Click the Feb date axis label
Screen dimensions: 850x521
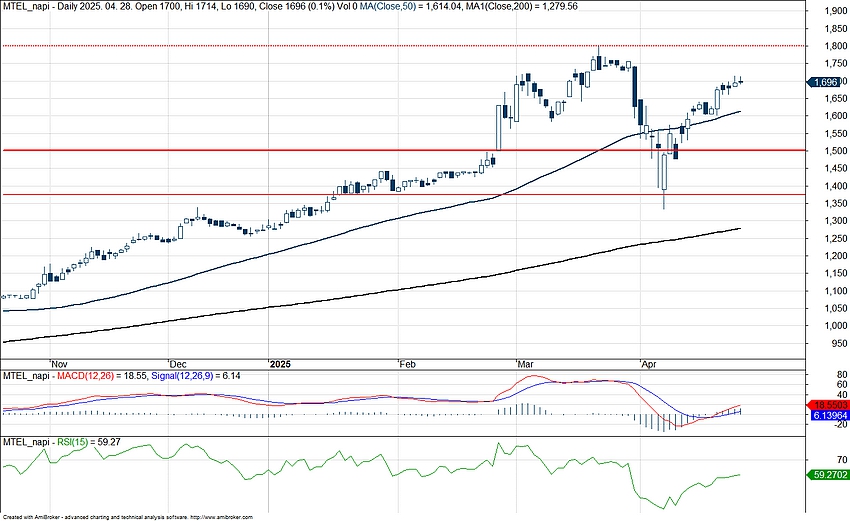click(408, 364)
